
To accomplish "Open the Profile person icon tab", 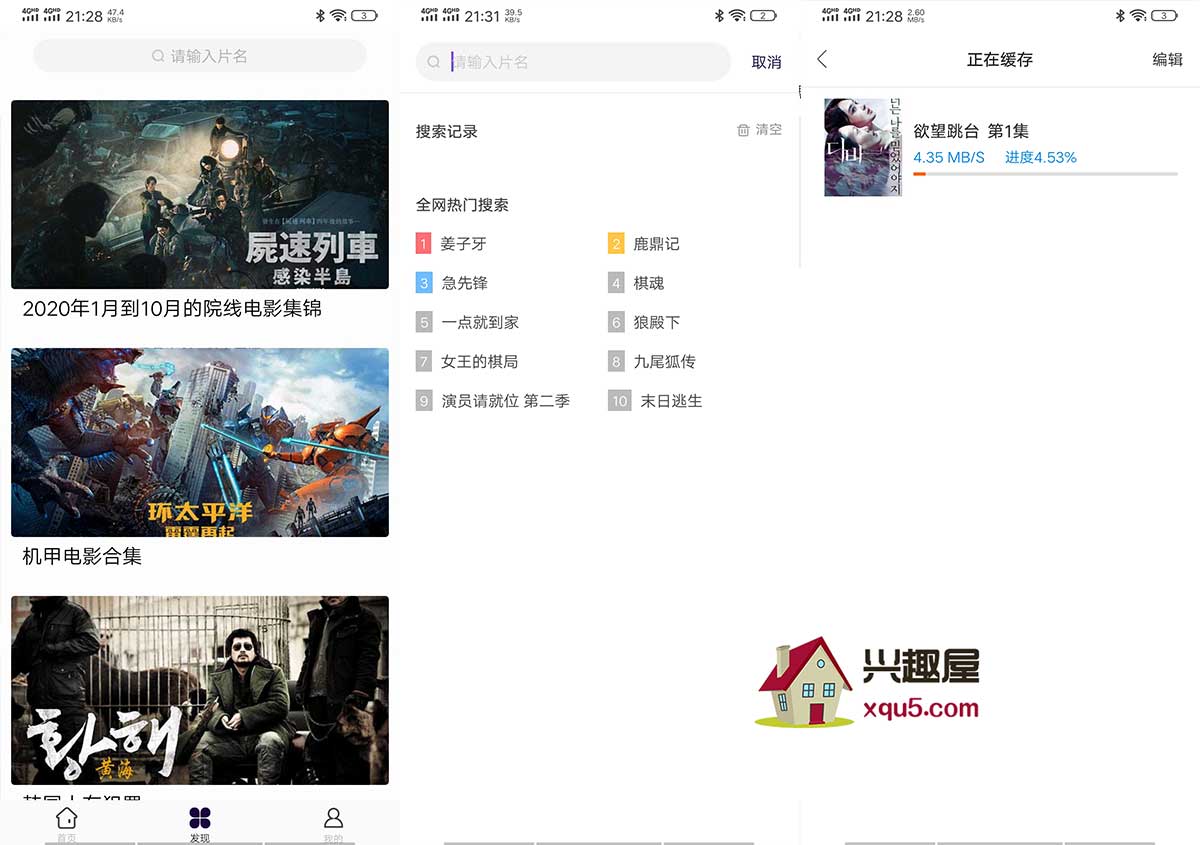I will click(x=333, y=818).
